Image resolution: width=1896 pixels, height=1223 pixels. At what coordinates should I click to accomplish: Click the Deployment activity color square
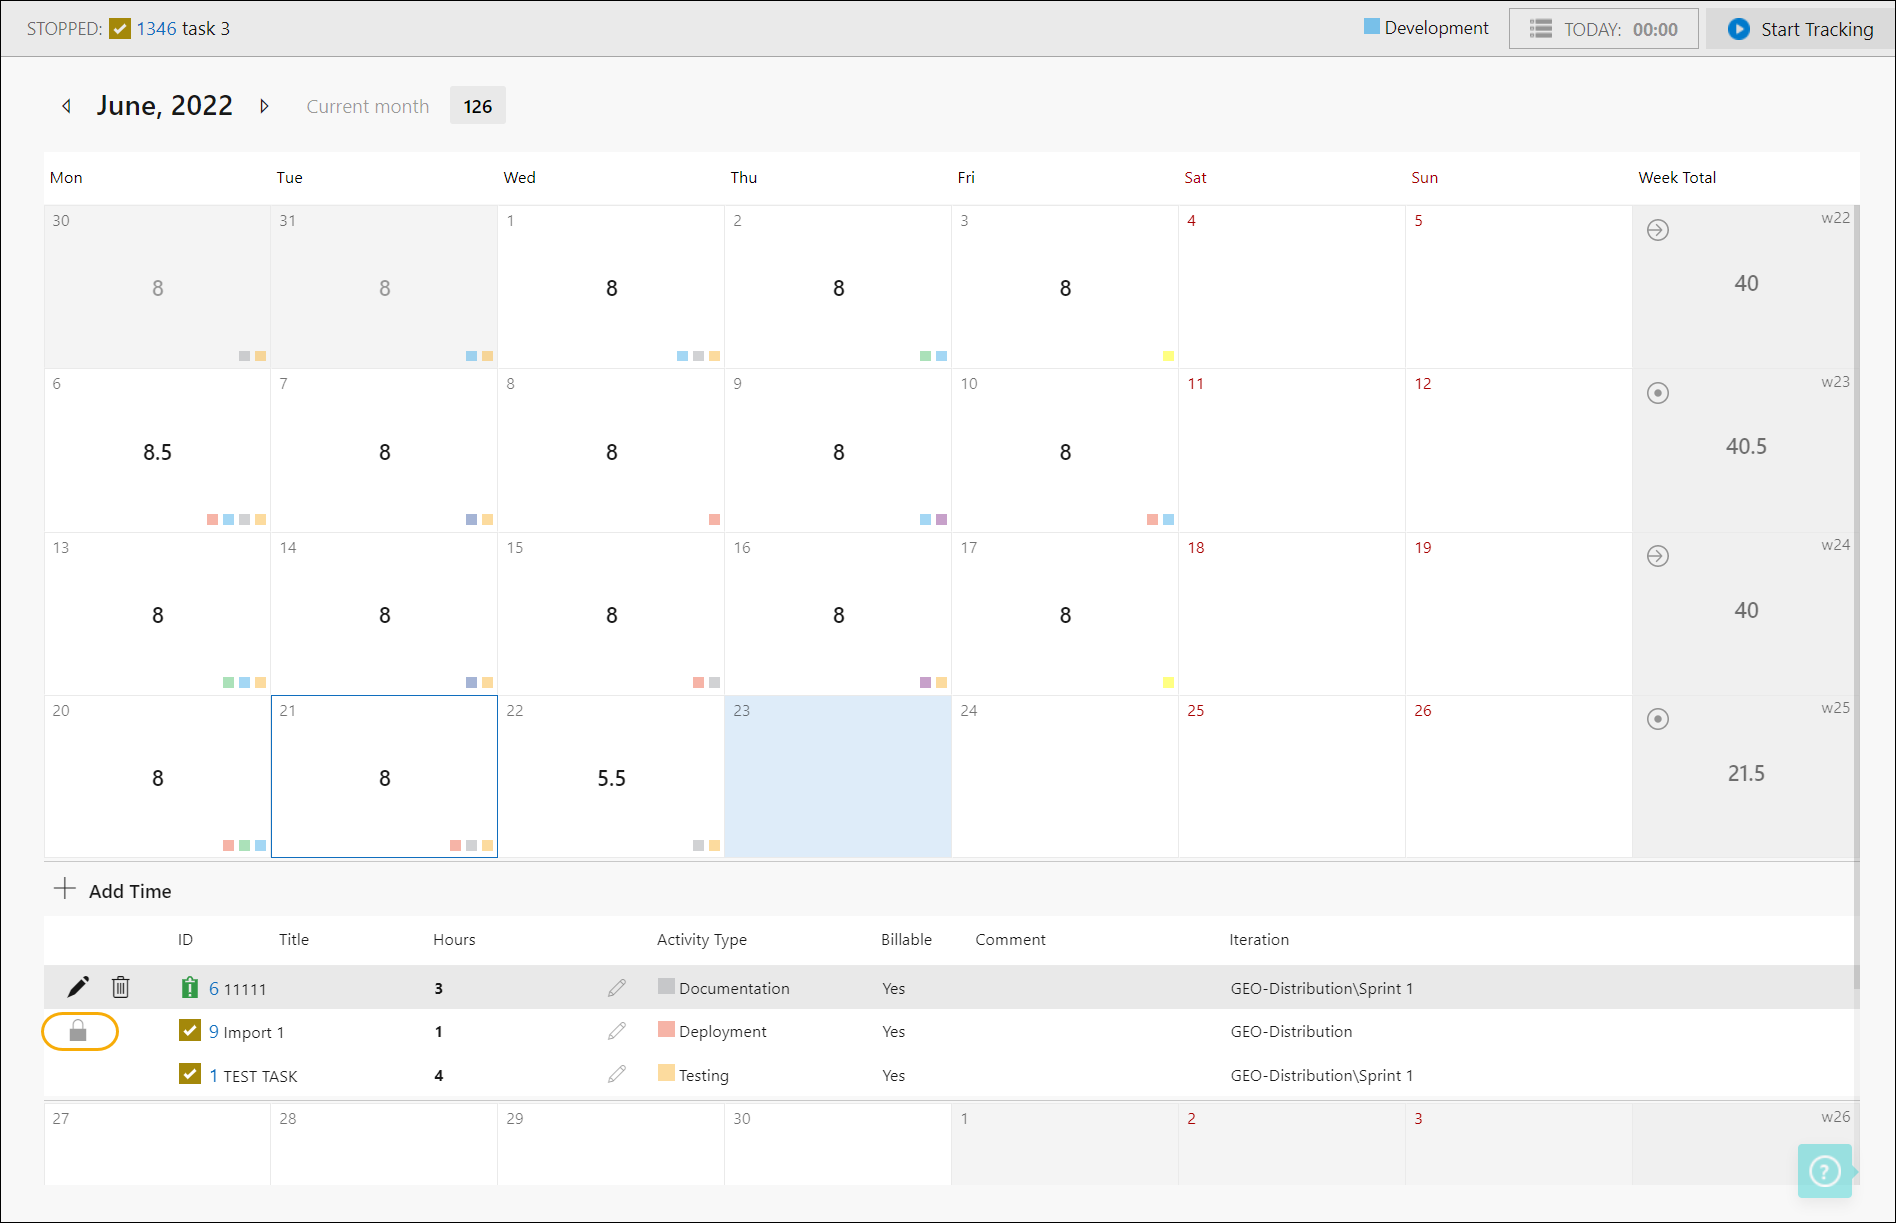click(x=666, y=1029)
